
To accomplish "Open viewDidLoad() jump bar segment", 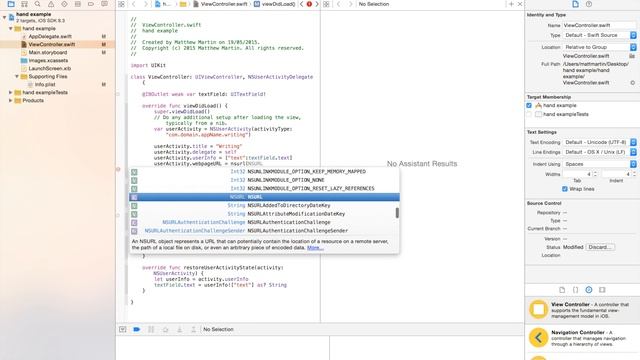I will (x=275, y=4).
